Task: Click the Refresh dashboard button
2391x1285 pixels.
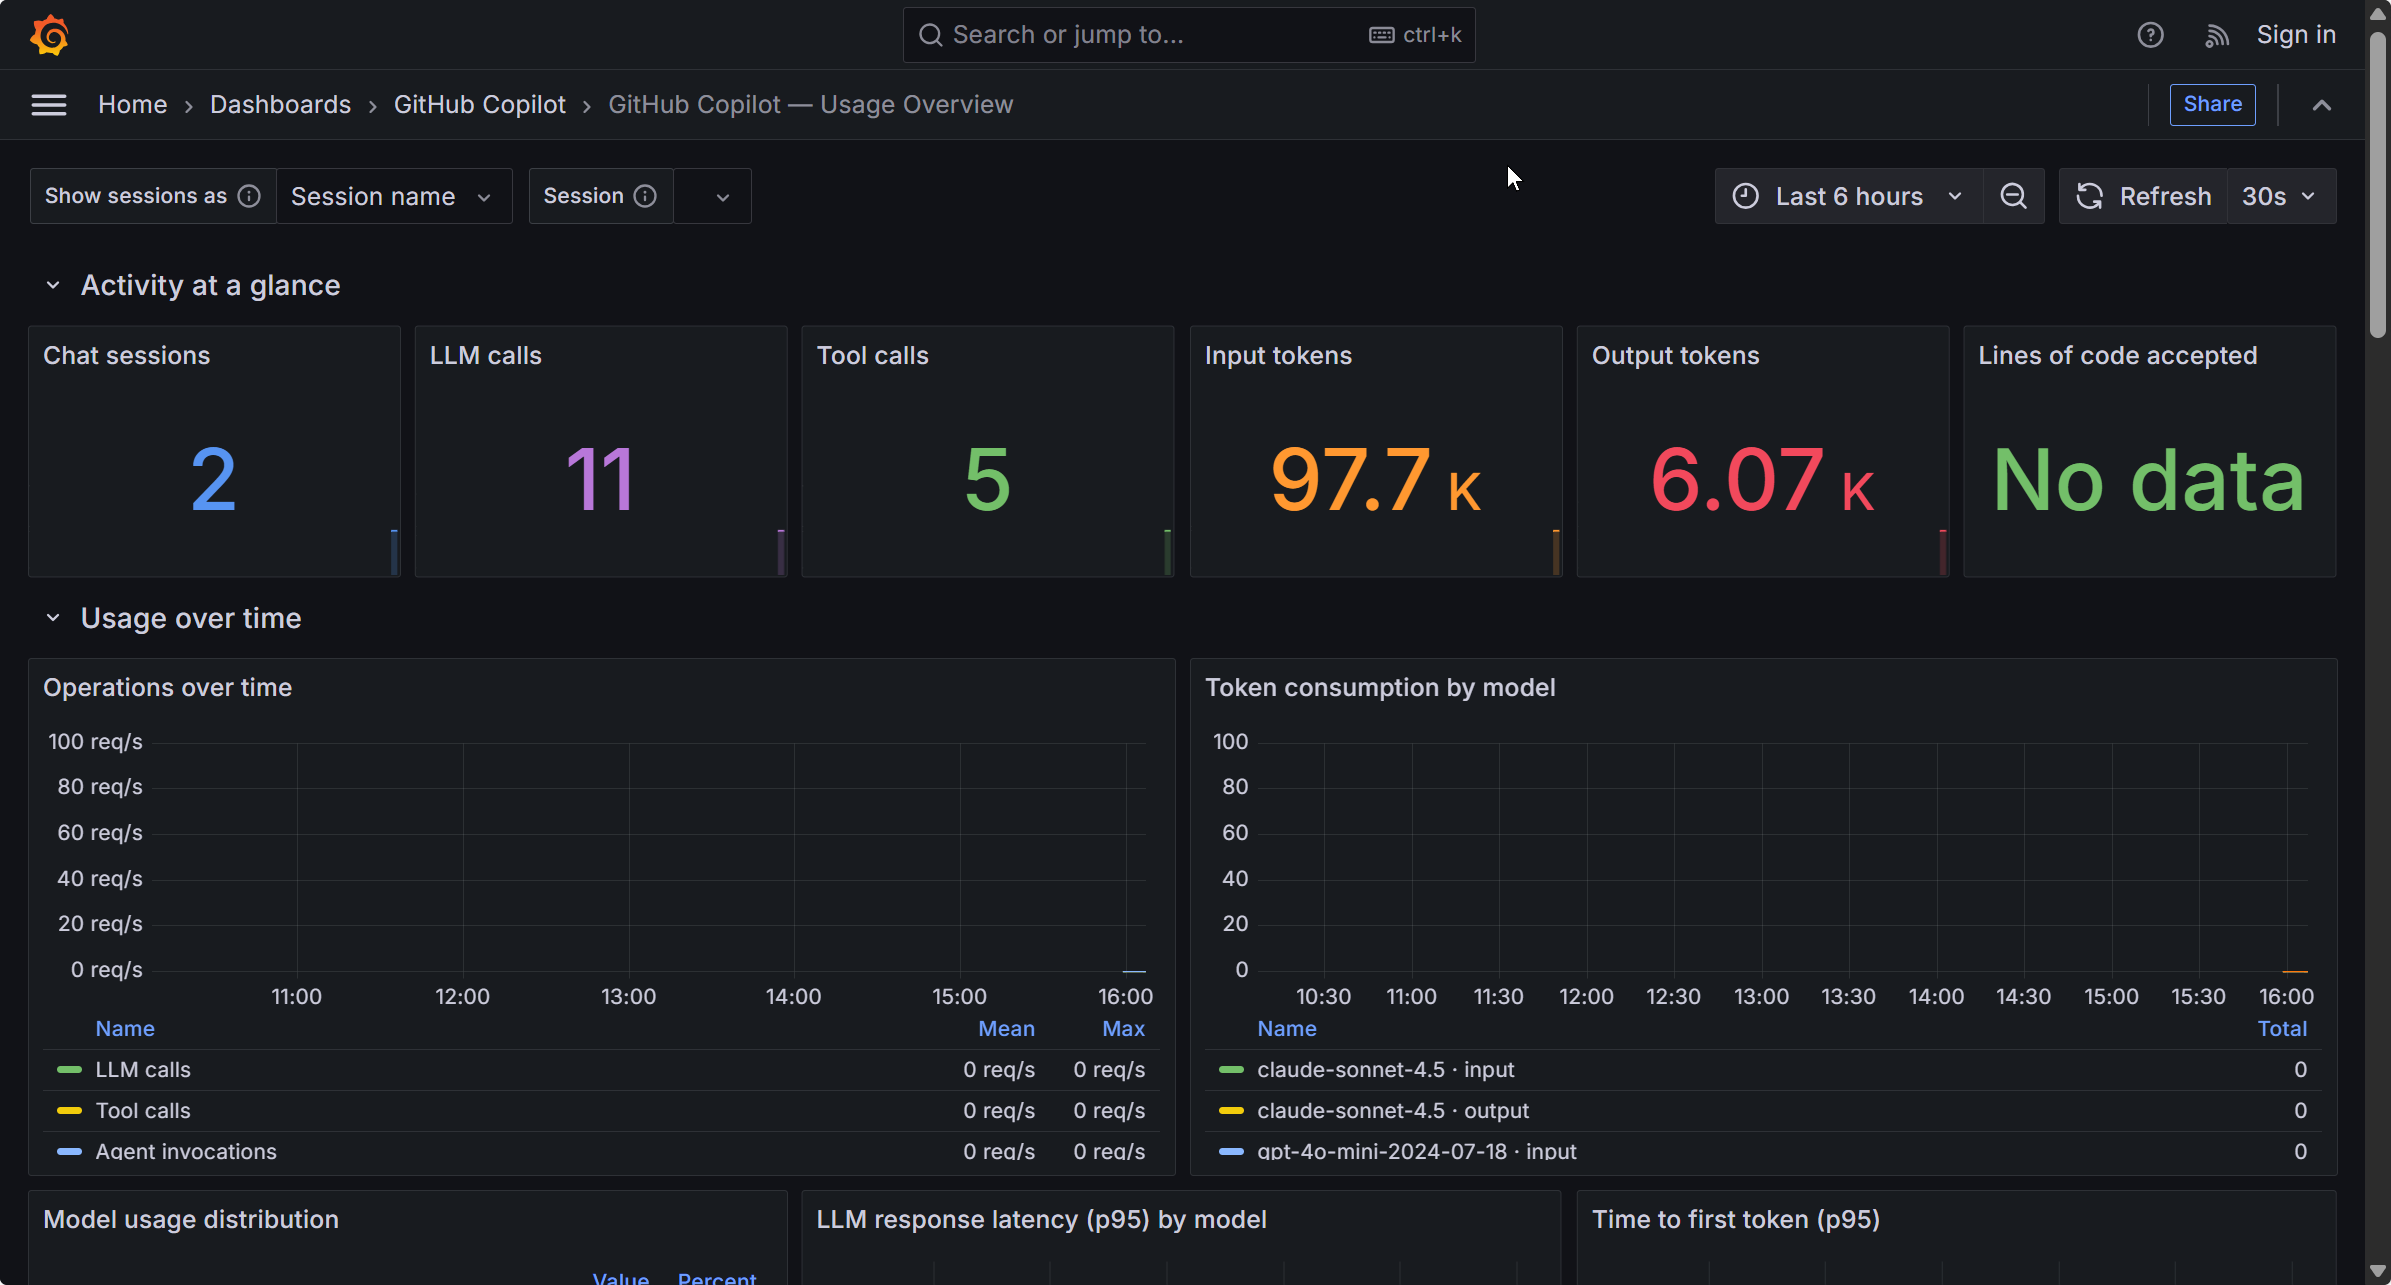Action: click(x=2144, y=196)
